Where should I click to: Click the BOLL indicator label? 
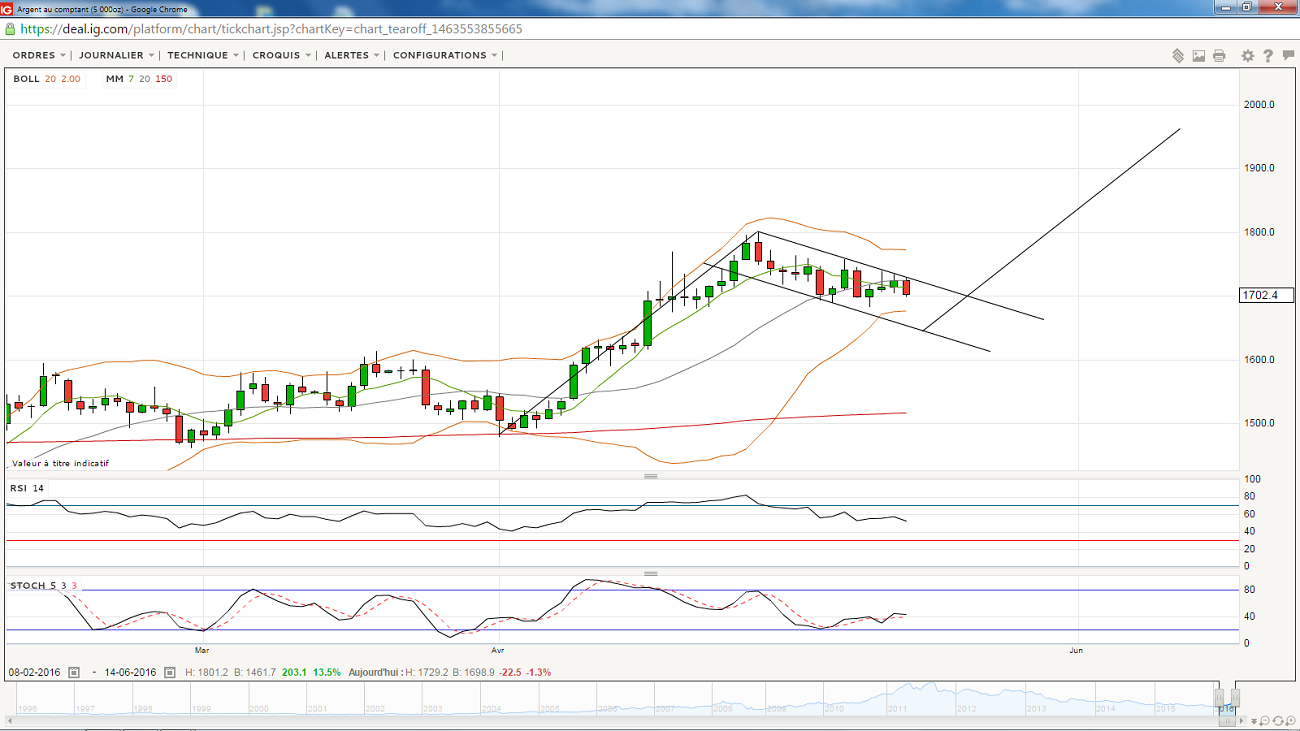coord(27,79)
